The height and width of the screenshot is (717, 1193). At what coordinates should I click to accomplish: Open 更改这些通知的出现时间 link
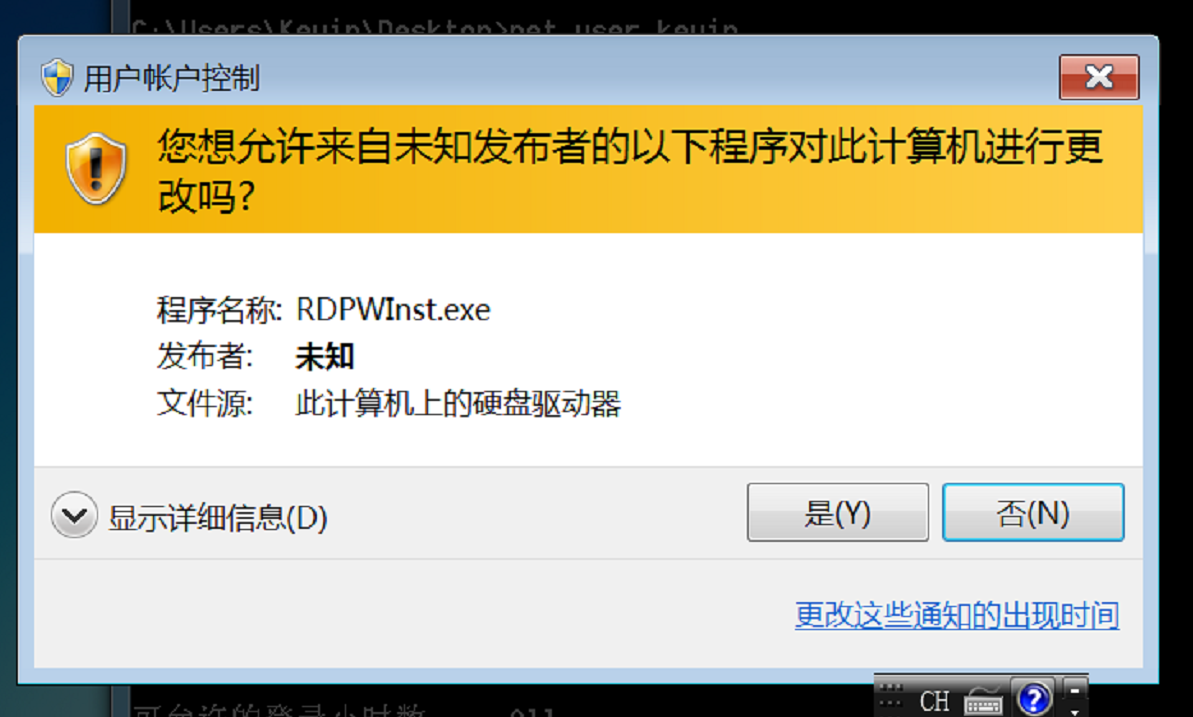[956, 615]
